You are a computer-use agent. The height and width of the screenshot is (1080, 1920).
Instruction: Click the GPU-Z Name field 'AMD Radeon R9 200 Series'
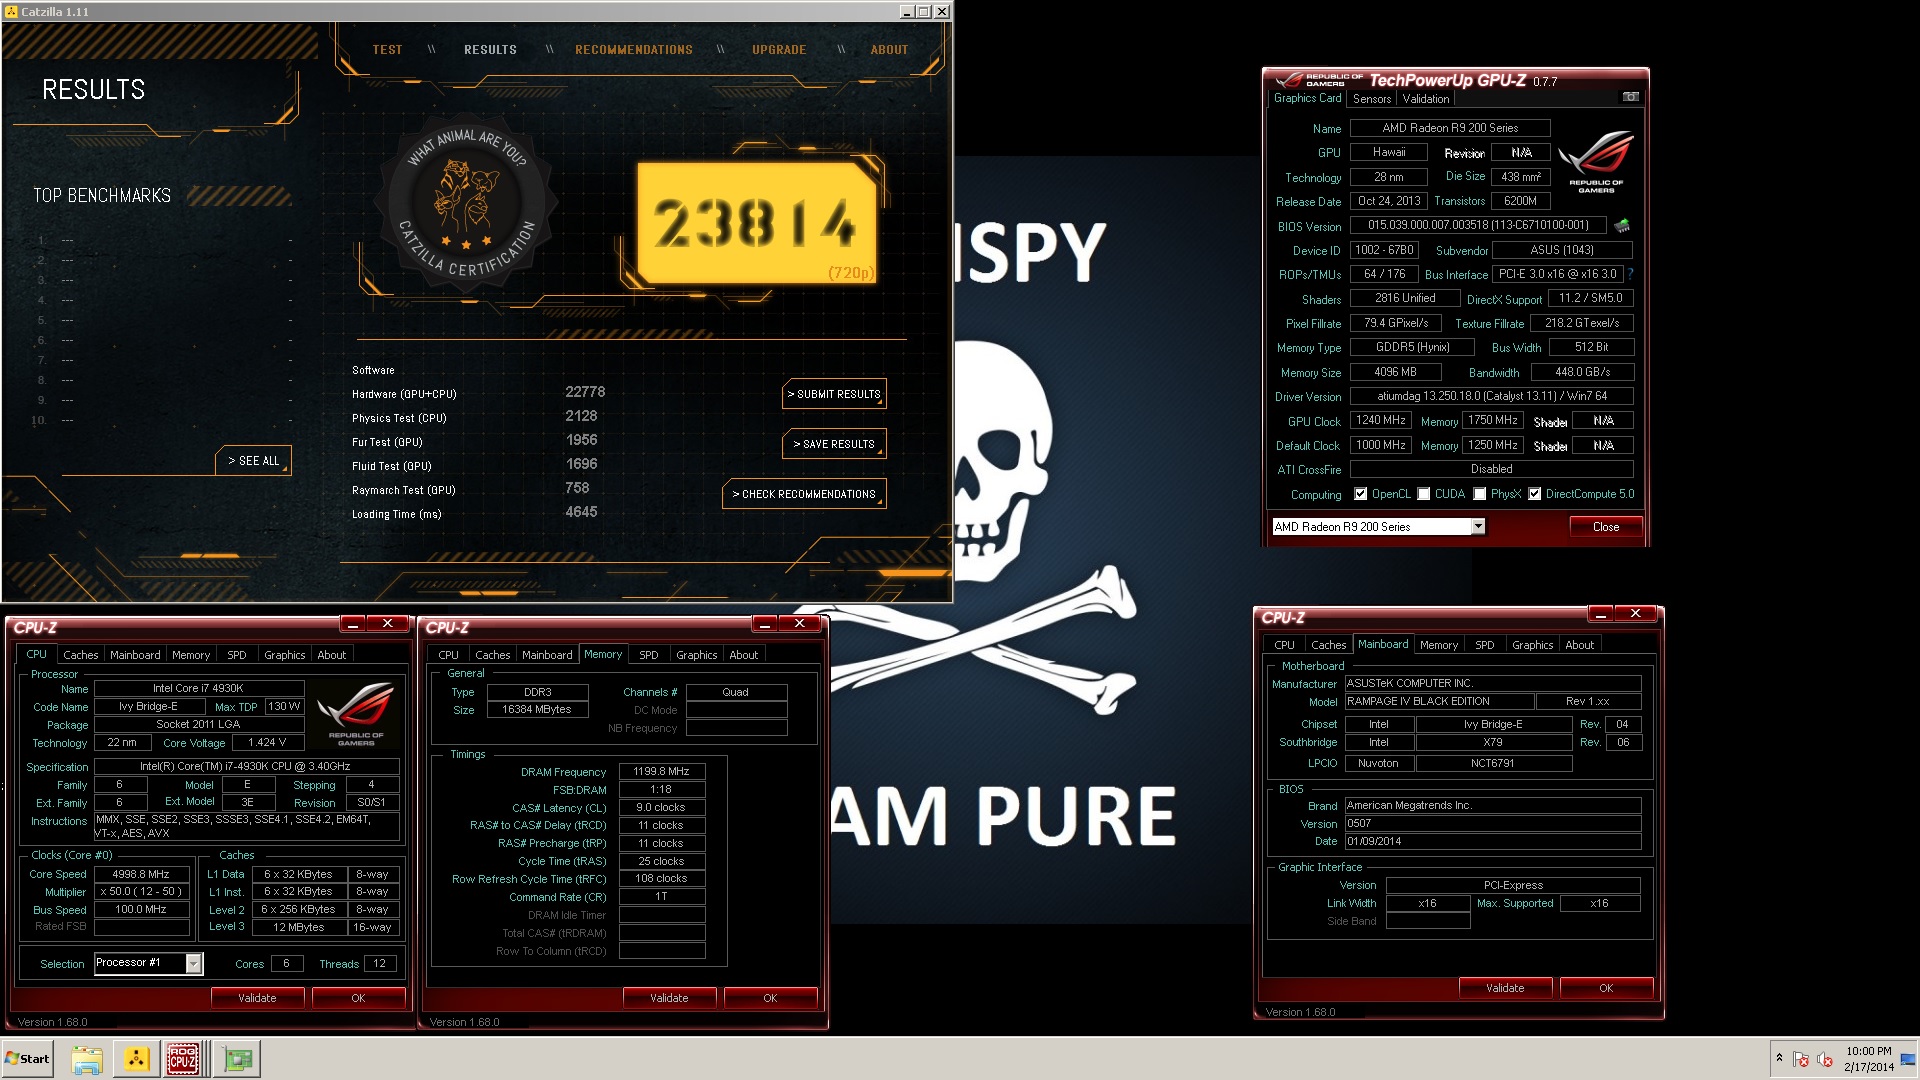pos(1450,128)
